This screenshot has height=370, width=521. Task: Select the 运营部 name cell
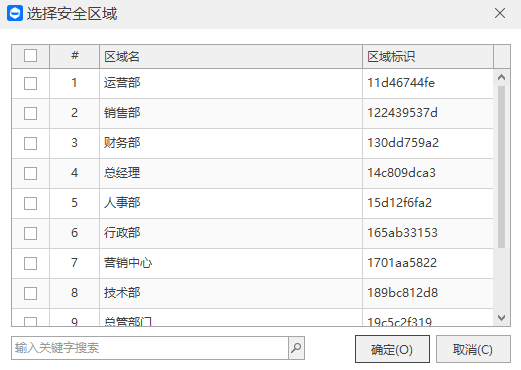pos(231,83)
